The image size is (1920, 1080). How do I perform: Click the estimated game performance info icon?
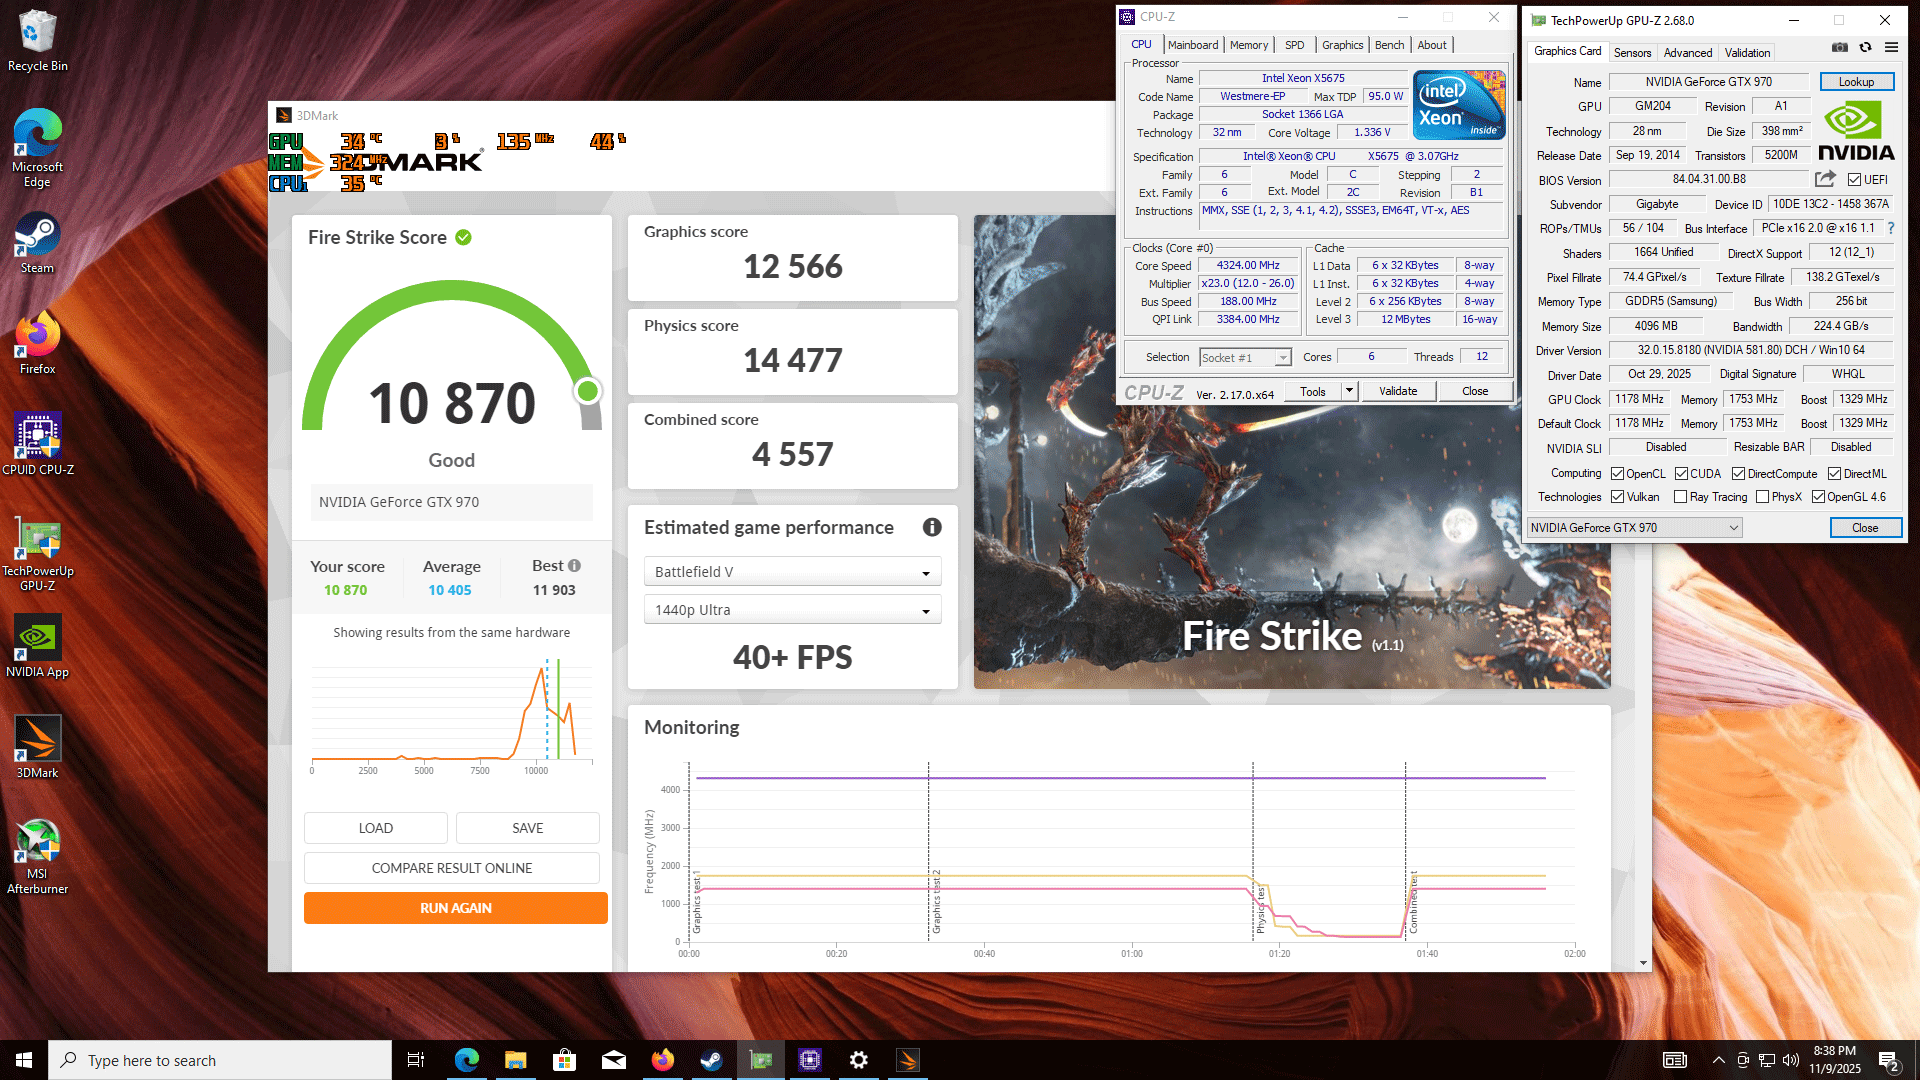point(932,527)
